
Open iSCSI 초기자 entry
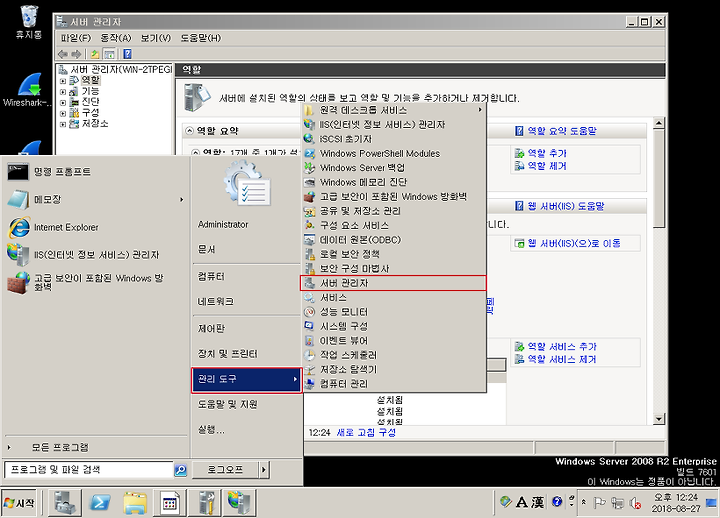click(x=393, y=139)
